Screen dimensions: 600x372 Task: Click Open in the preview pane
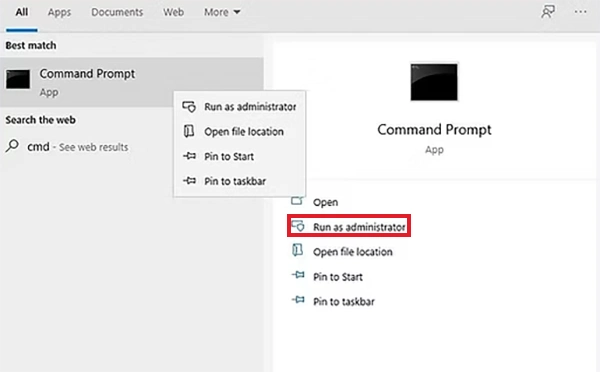pyautogui.click(x=325, y=202)
